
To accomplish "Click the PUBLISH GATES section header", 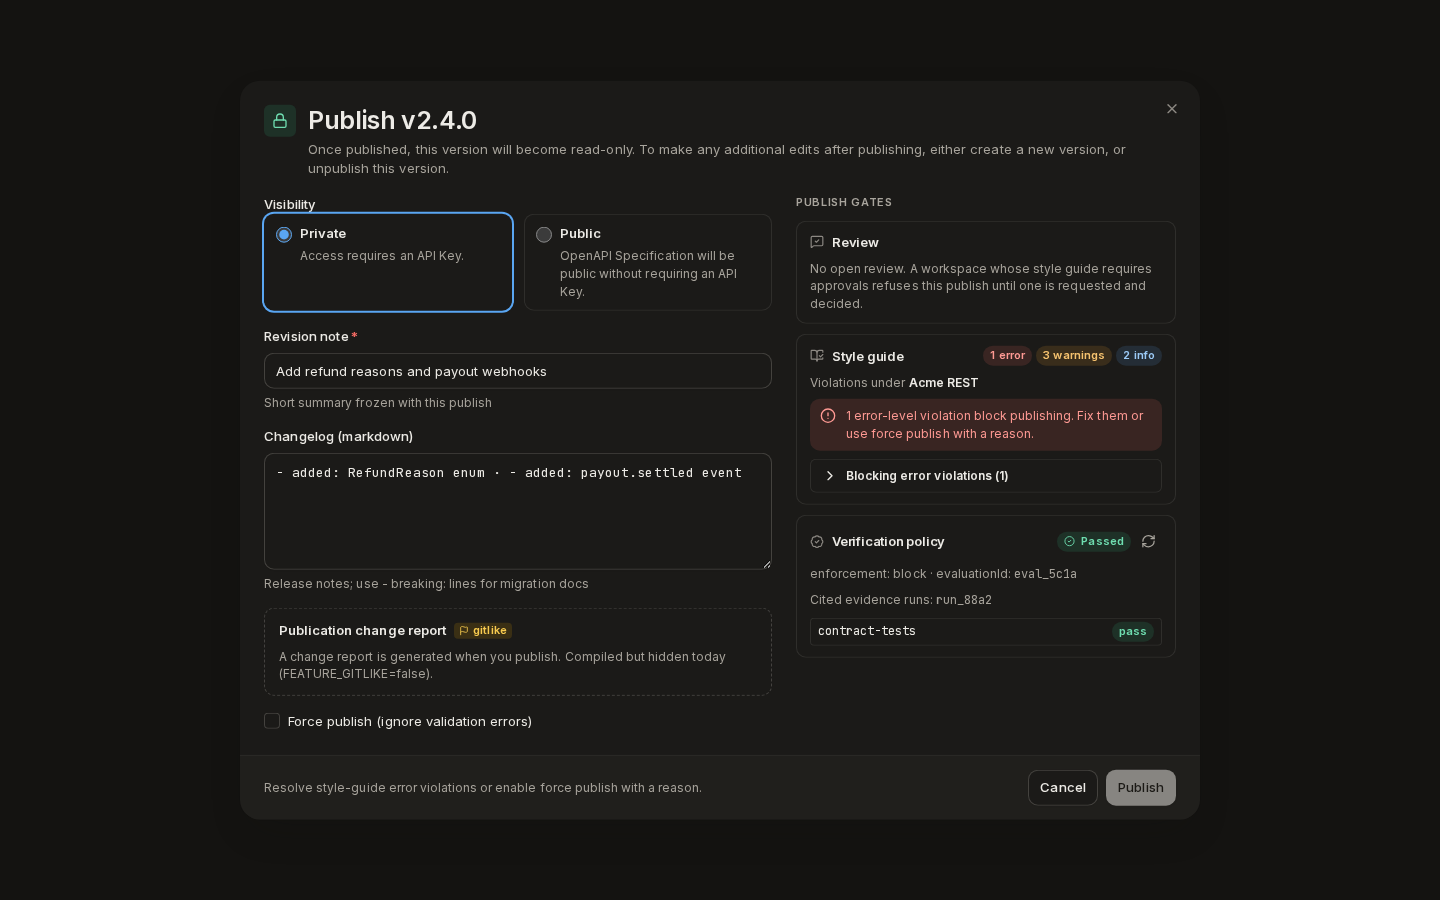I will (844, 202).
